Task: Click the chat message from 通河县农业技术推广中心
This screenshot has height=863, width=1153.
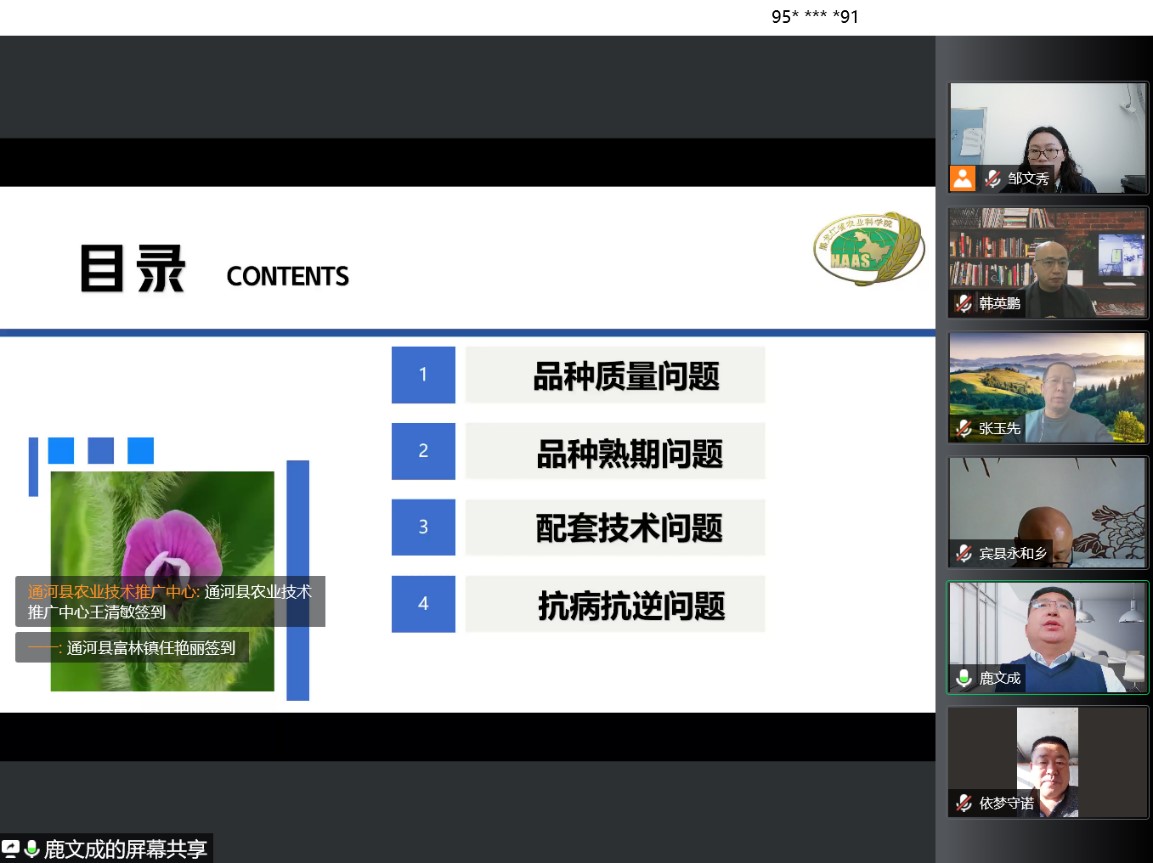Action: (170, 601)
